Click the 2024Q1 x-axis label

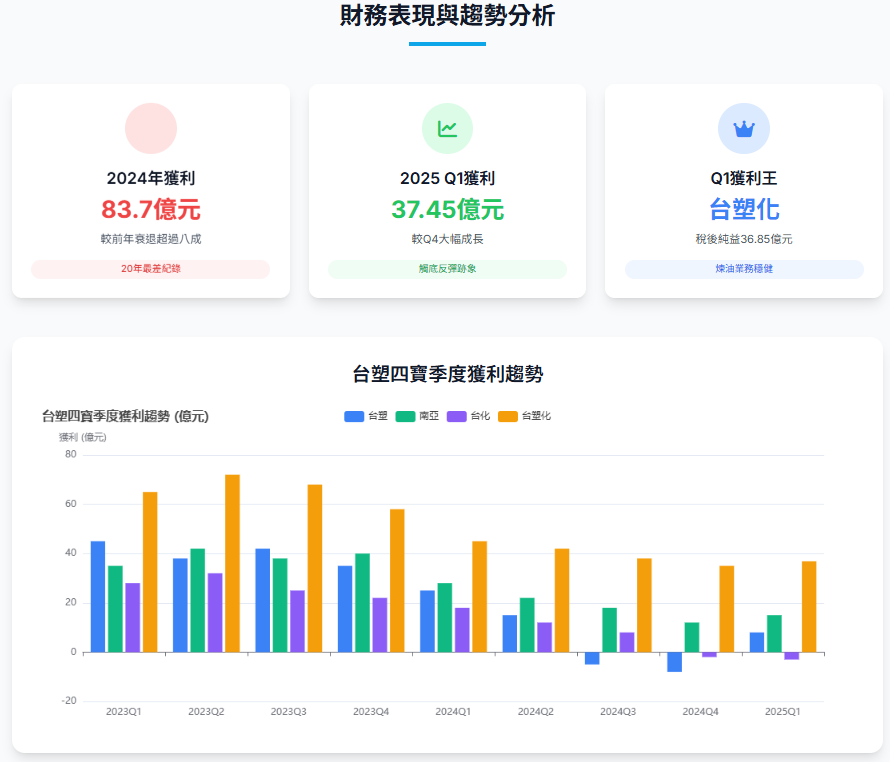coord(453,712)
